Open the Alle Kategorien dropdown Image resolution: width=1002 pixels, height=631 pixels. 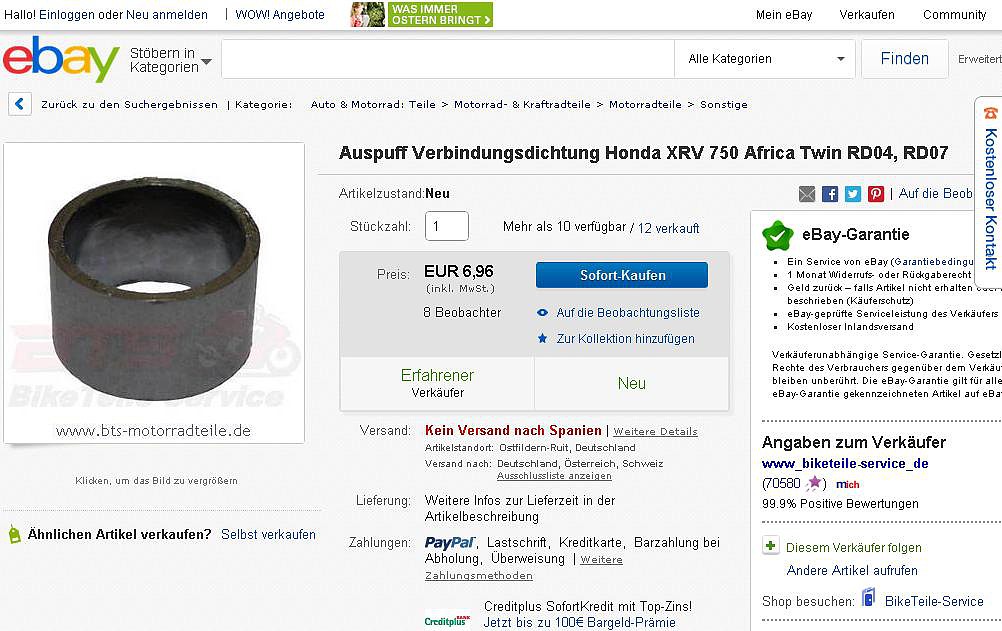[765, 59]
